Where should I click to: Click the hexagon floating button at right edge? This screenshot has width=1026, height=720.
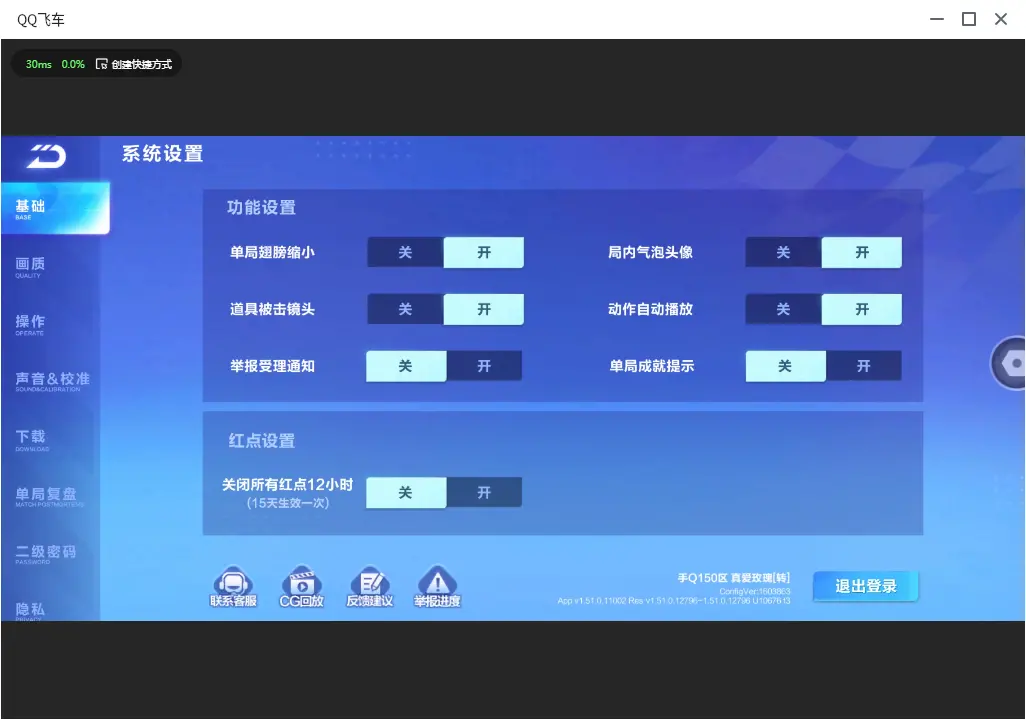[1010, 363]
